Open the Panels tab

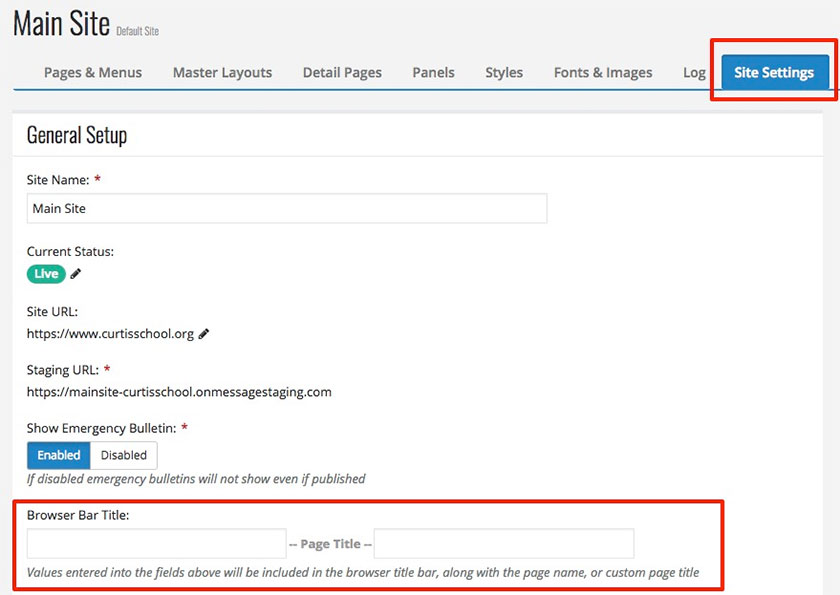click(x=433, y=72)
